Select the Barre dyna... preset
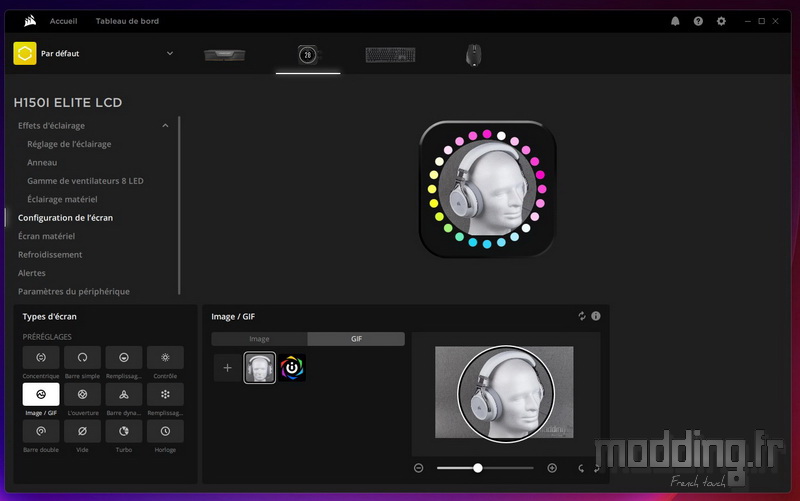 [123, 394]
